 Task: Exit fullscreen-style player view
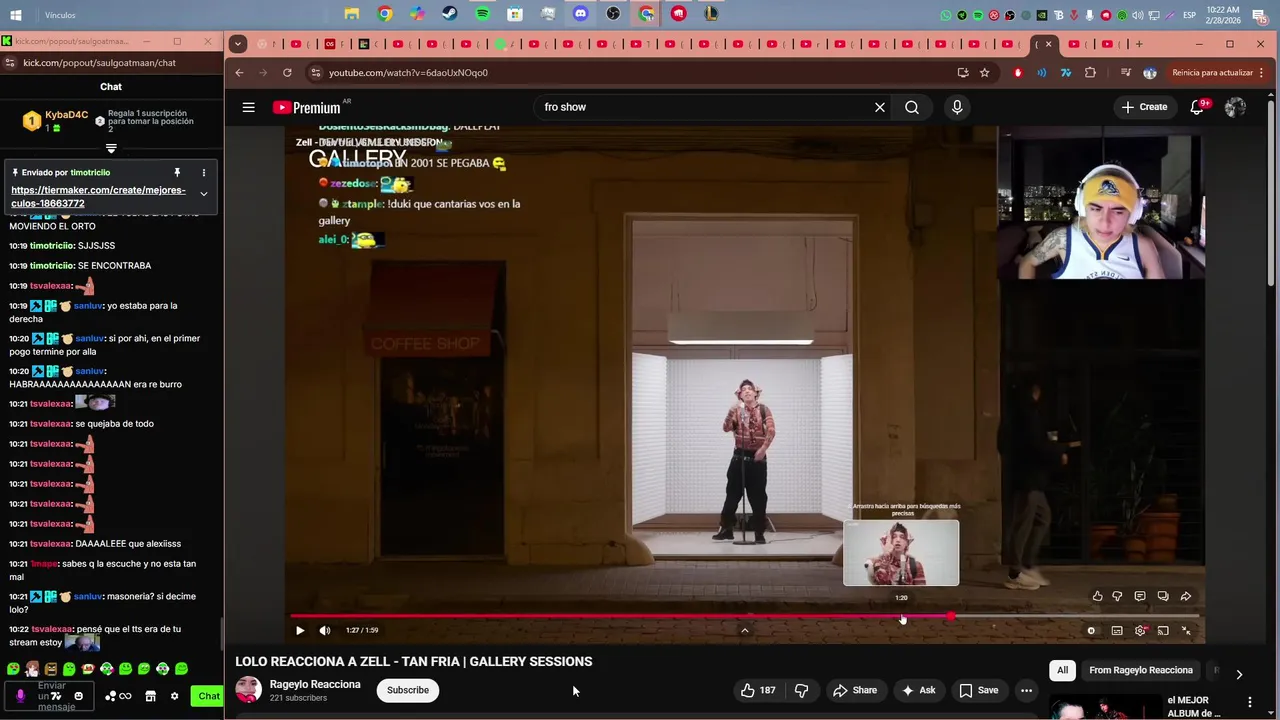(1186, 630)
